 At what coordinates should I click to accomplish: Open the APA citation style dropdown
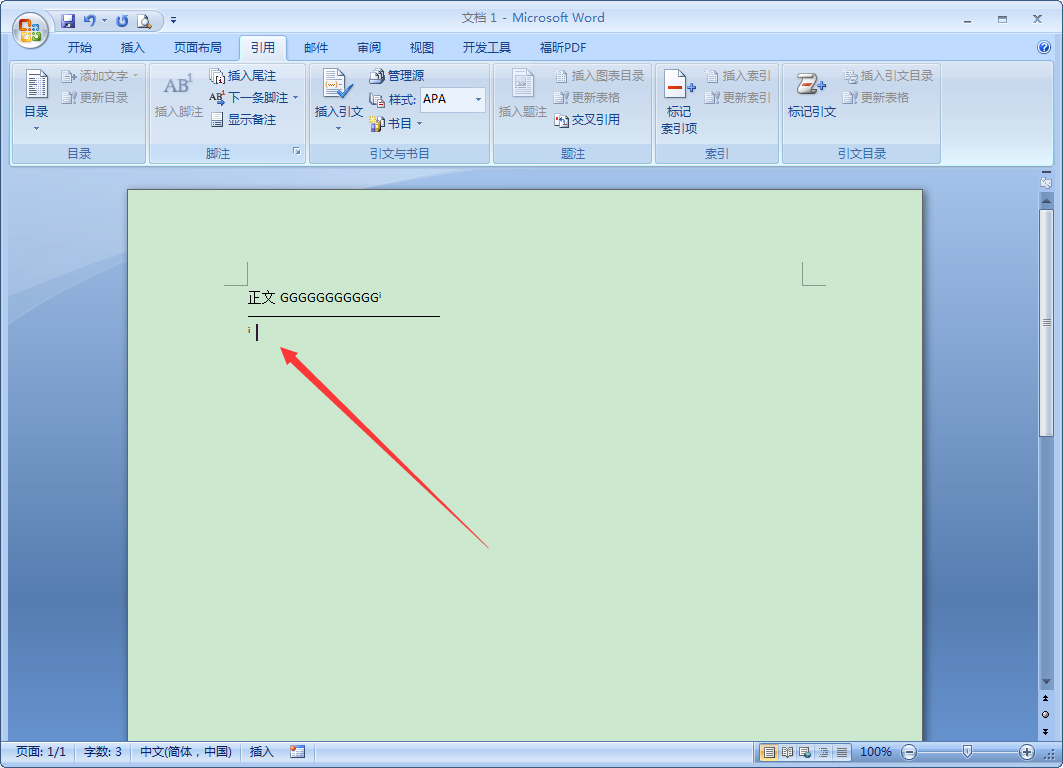(477, 97)
